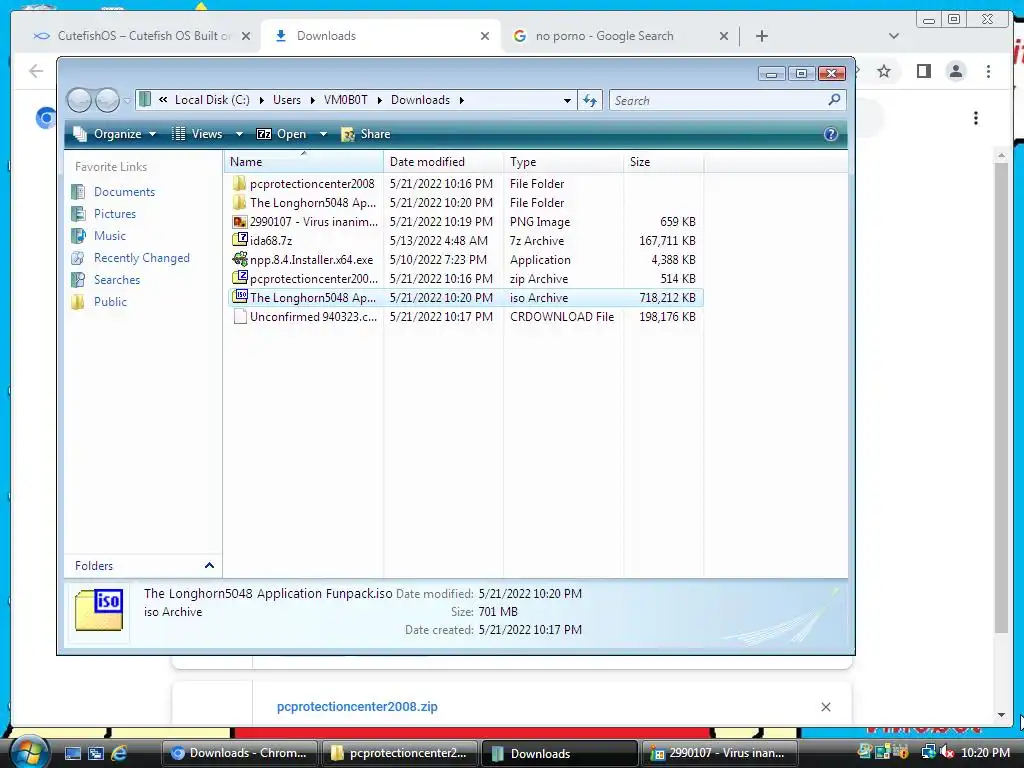
Task: Click the Explorer back navigation button
Action: point(80,100)
